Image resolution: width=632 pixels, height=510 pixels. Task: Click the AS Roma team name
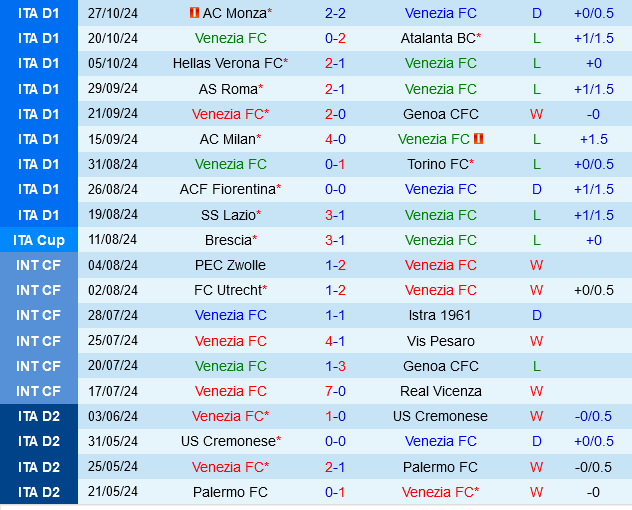(228, 89)
